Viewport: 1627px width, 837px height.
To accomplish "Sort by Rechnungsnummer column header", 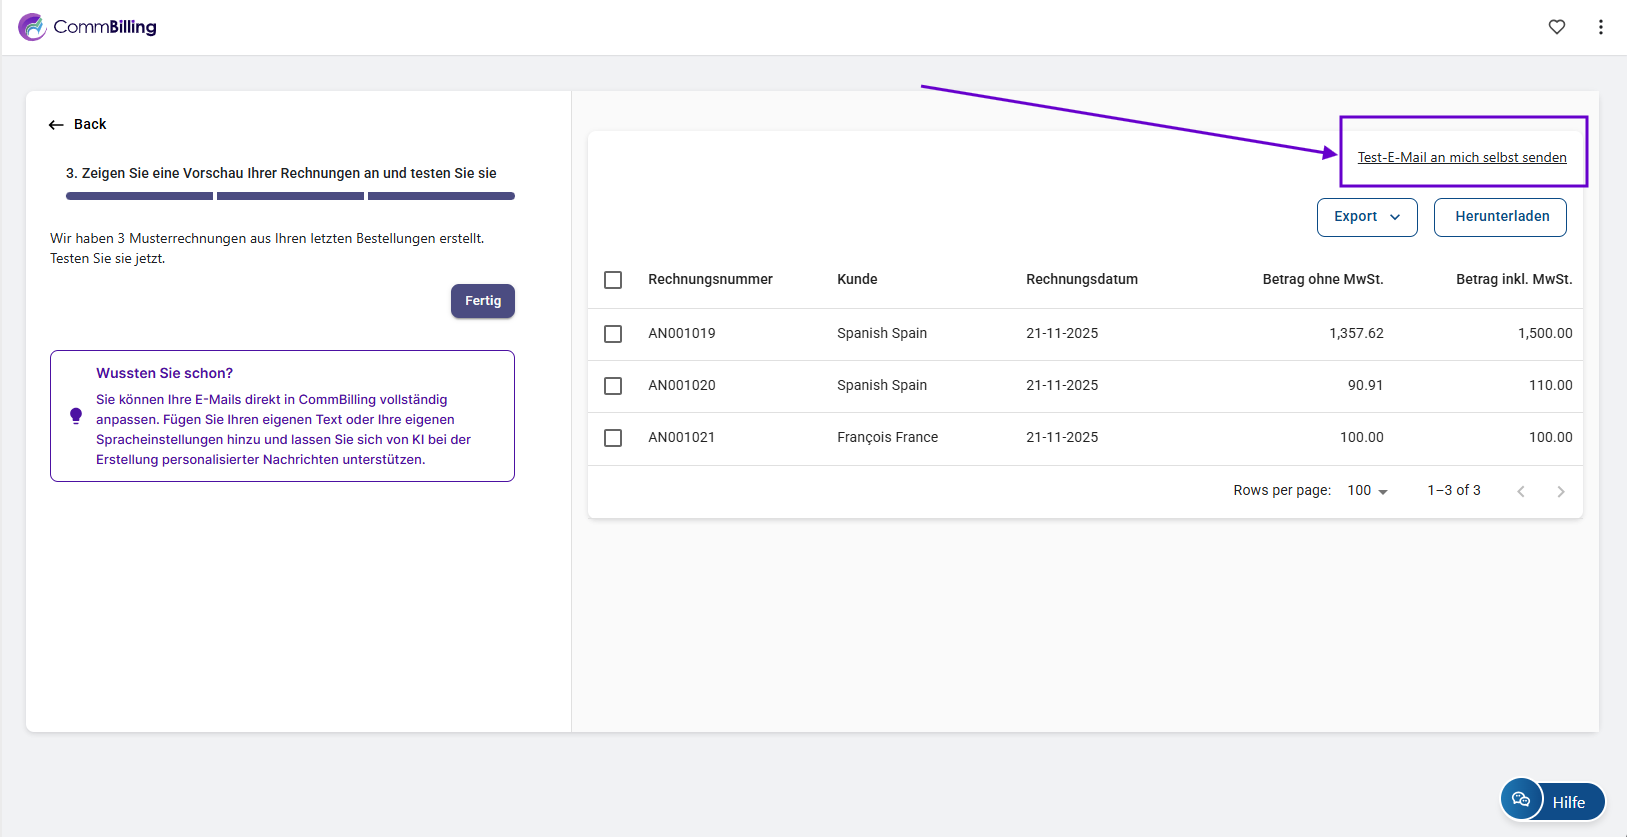I will [x=710, y=280].
